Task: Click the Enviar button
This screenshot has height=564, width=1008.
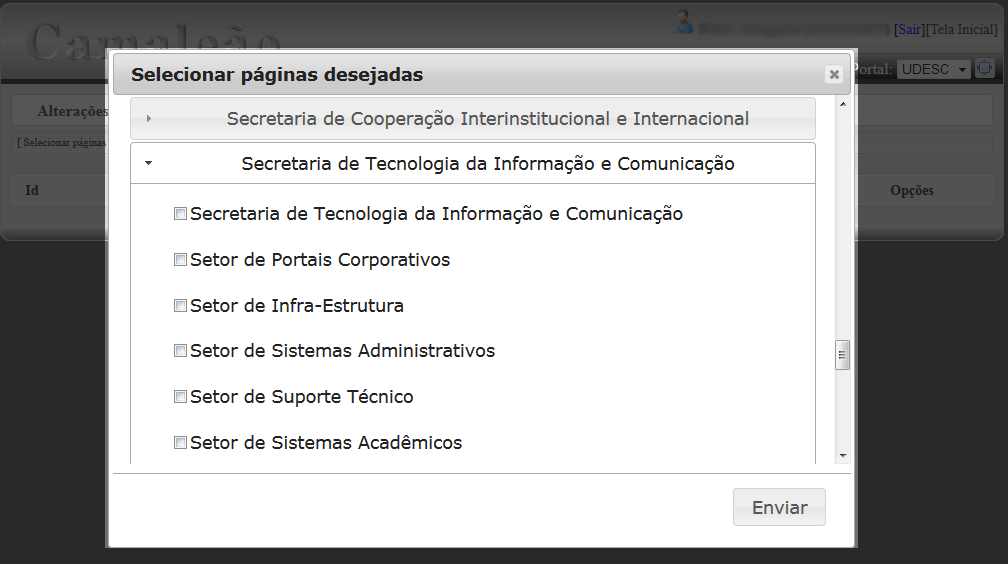Action: 779,507
